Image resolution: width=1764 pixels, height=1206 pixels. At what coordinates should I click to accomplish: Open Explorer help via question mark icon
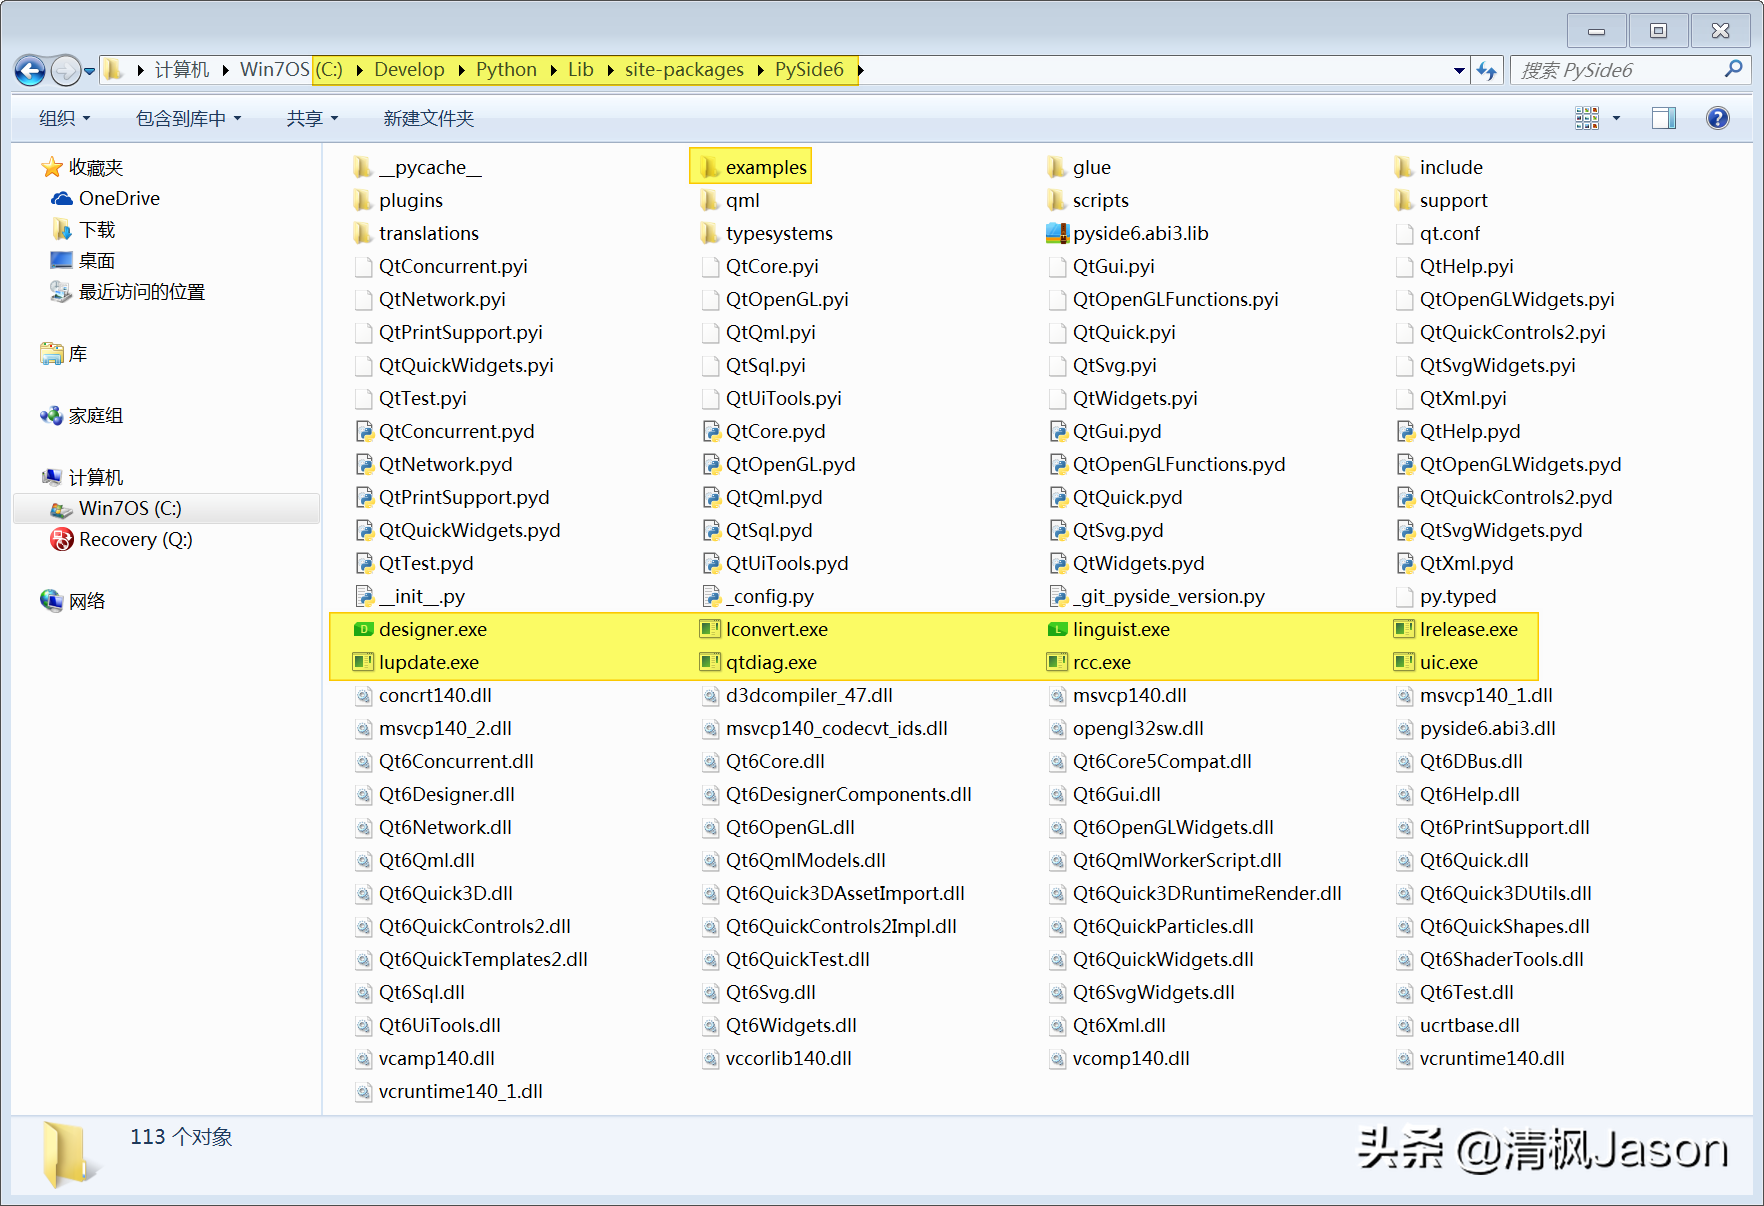coord(1718,118)
